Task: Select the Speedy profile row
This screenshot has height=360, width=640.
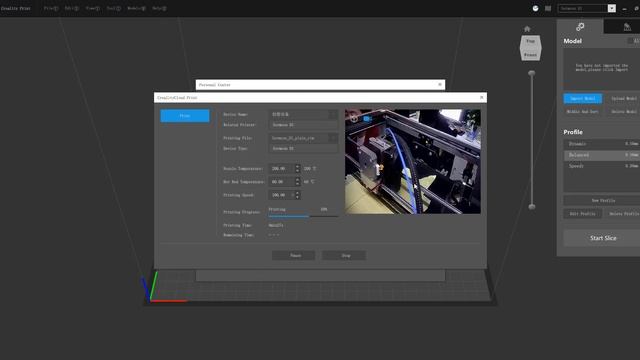Action: [602, 166]
